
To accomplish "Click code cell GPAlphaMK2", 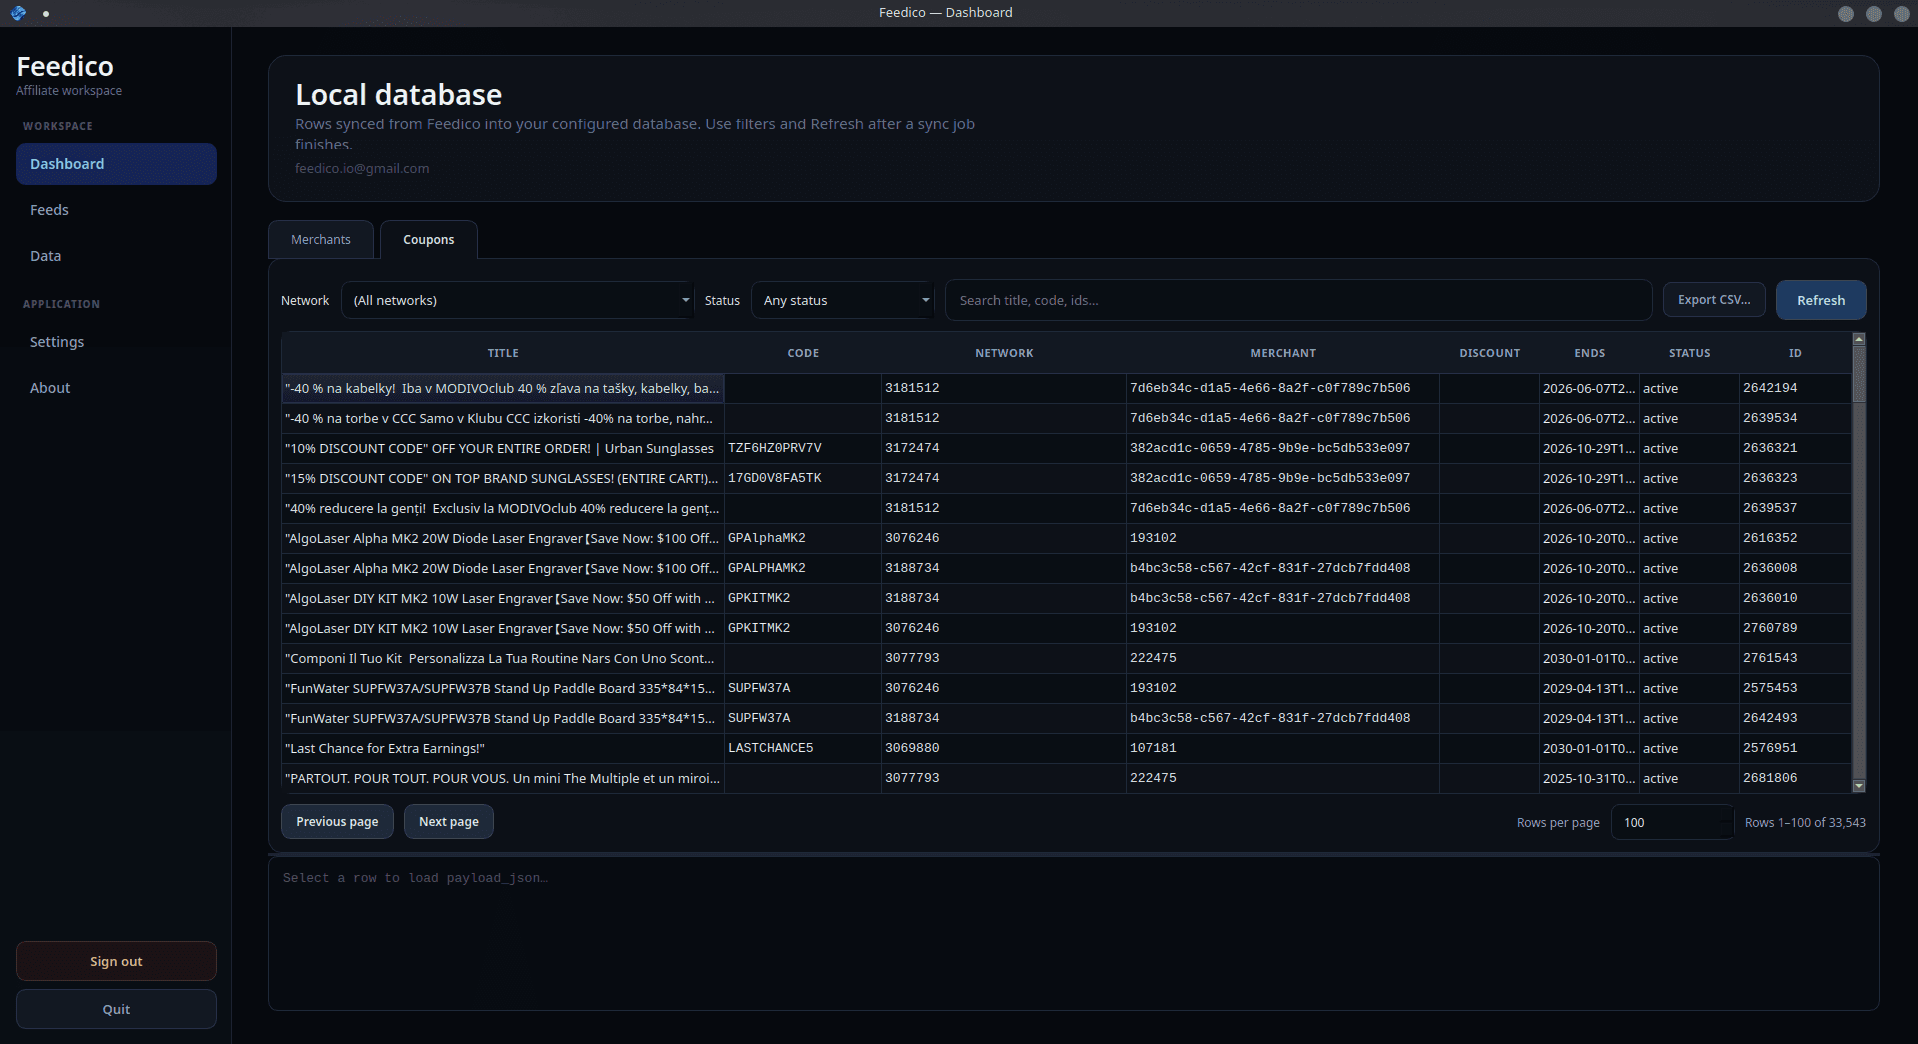I will click(x=803, y=538).
